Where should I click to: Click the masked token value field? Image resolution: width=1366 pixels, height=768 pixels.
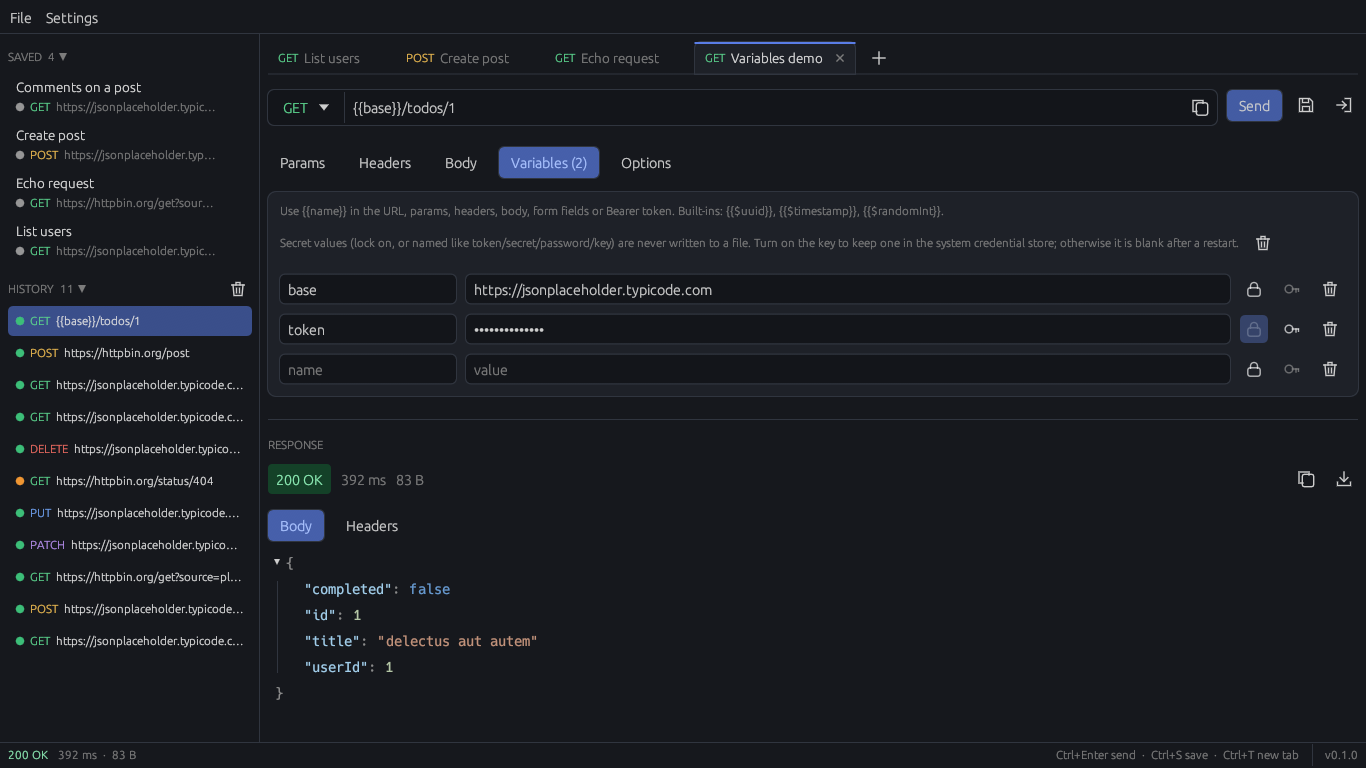point(848,329)
